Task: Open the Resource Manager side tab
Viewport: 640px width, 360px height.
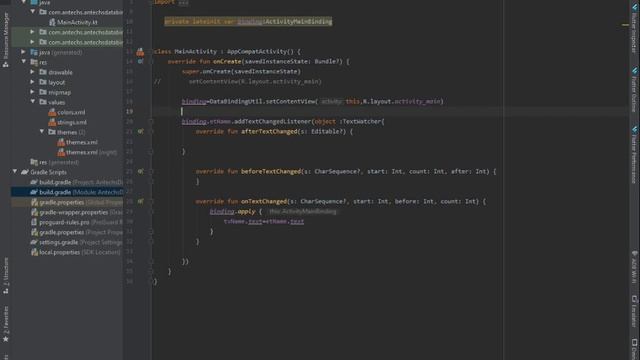Action: tap(5, 40)
